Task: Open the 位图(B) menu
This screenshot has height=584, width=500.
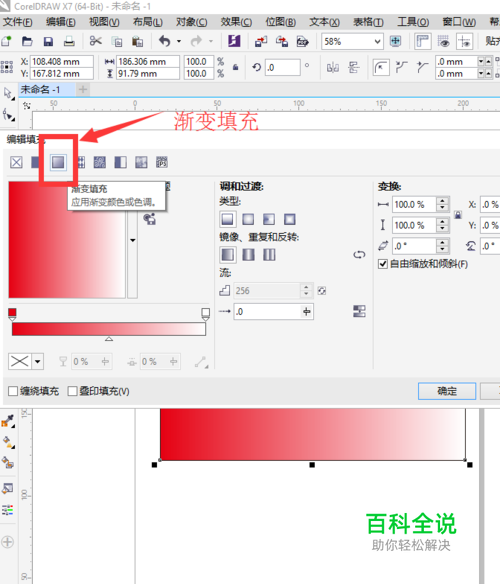Action: click(x=281, y=22)
